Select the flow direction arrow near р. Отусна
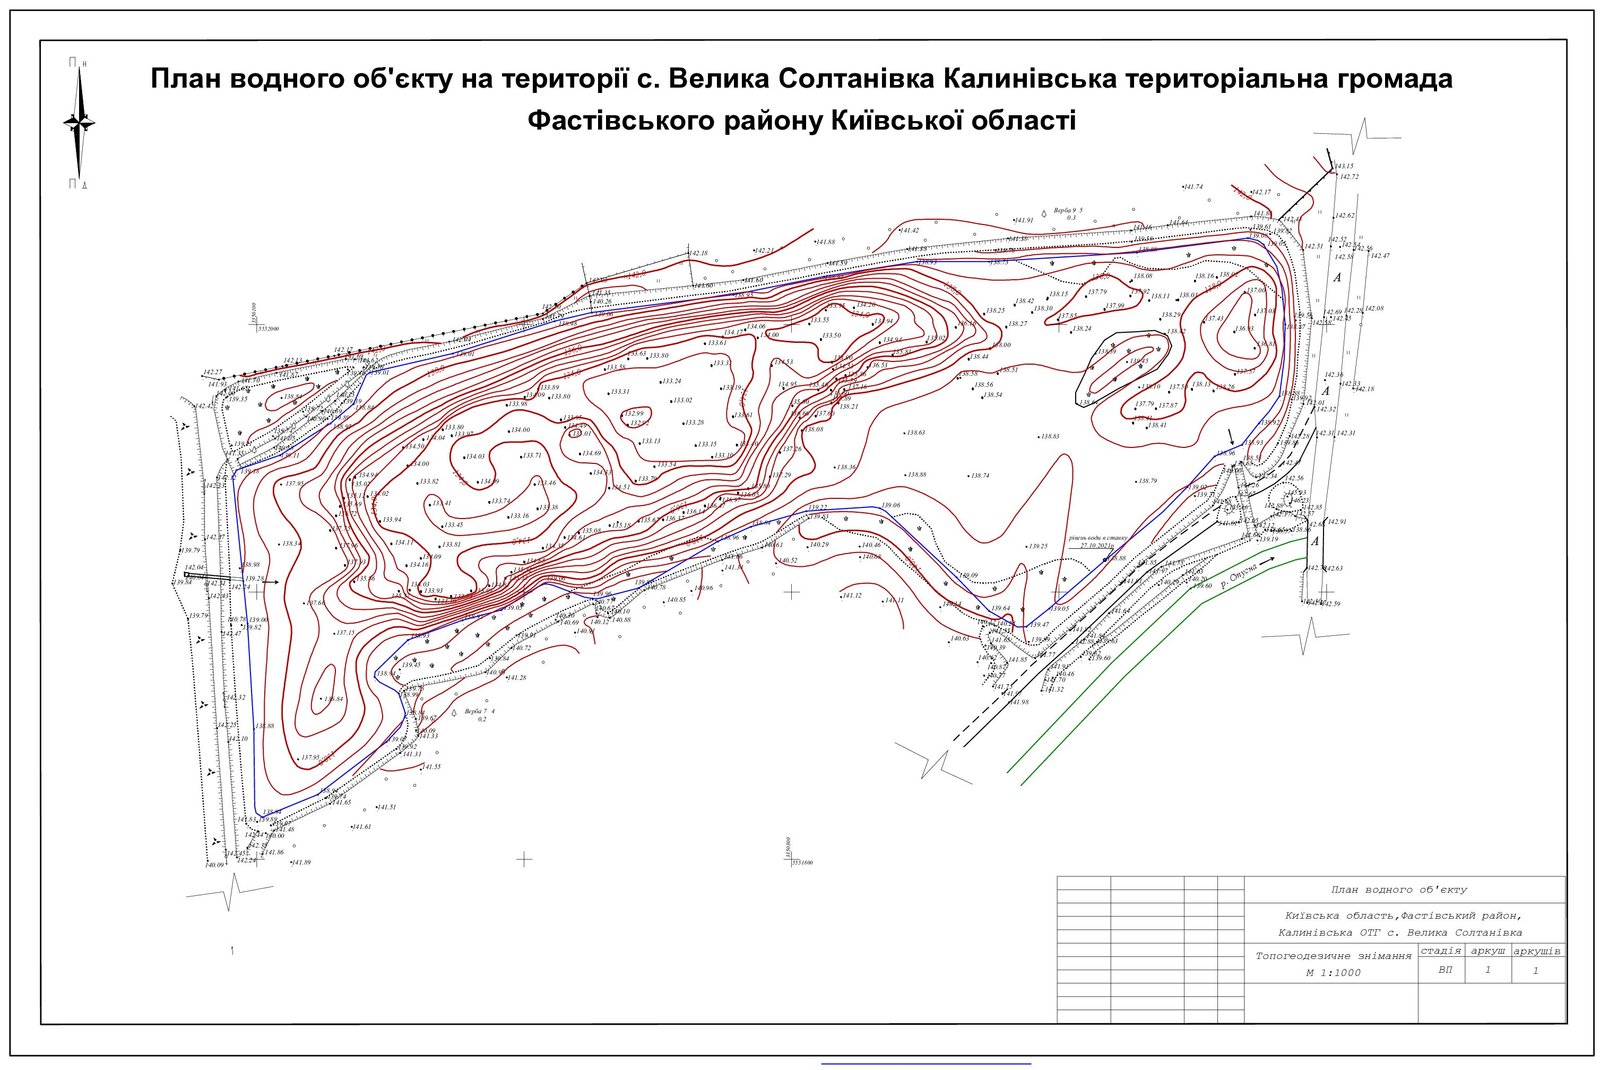The width and height of the screenshot is (1600, 1070). pos(1266,560)
